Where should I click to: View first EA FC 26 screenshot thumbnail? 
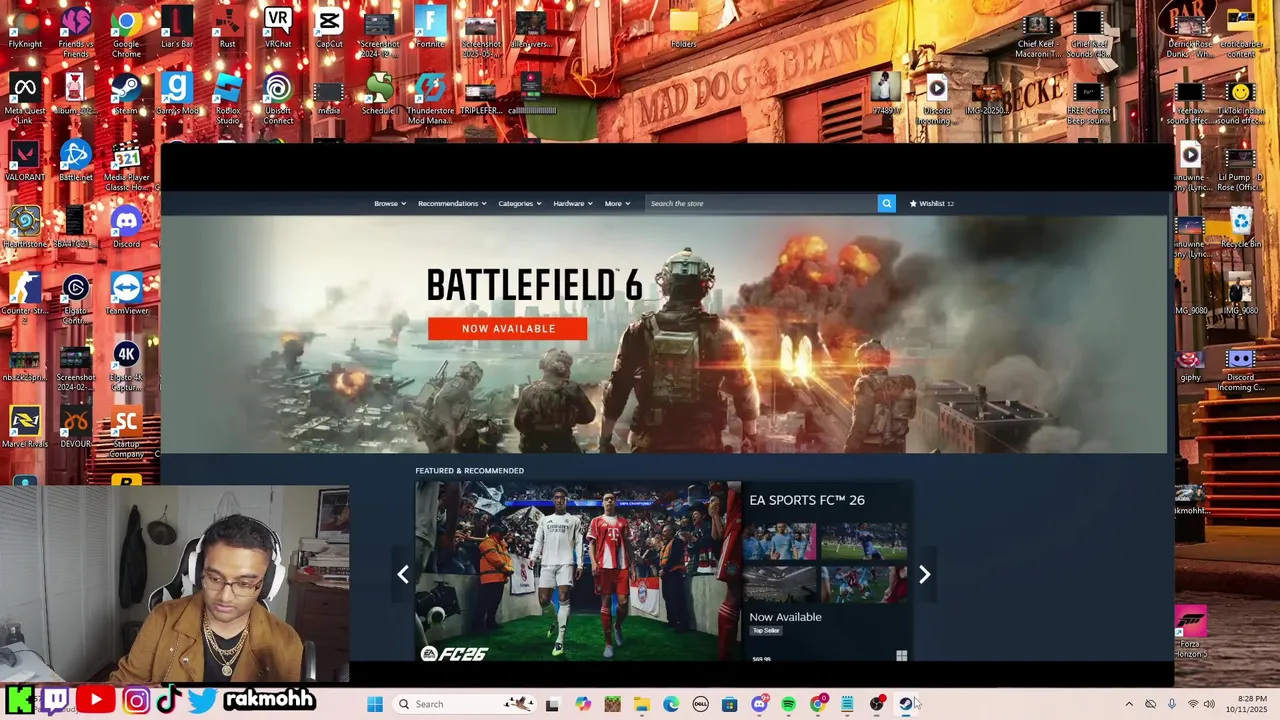[x=779, y=541]
